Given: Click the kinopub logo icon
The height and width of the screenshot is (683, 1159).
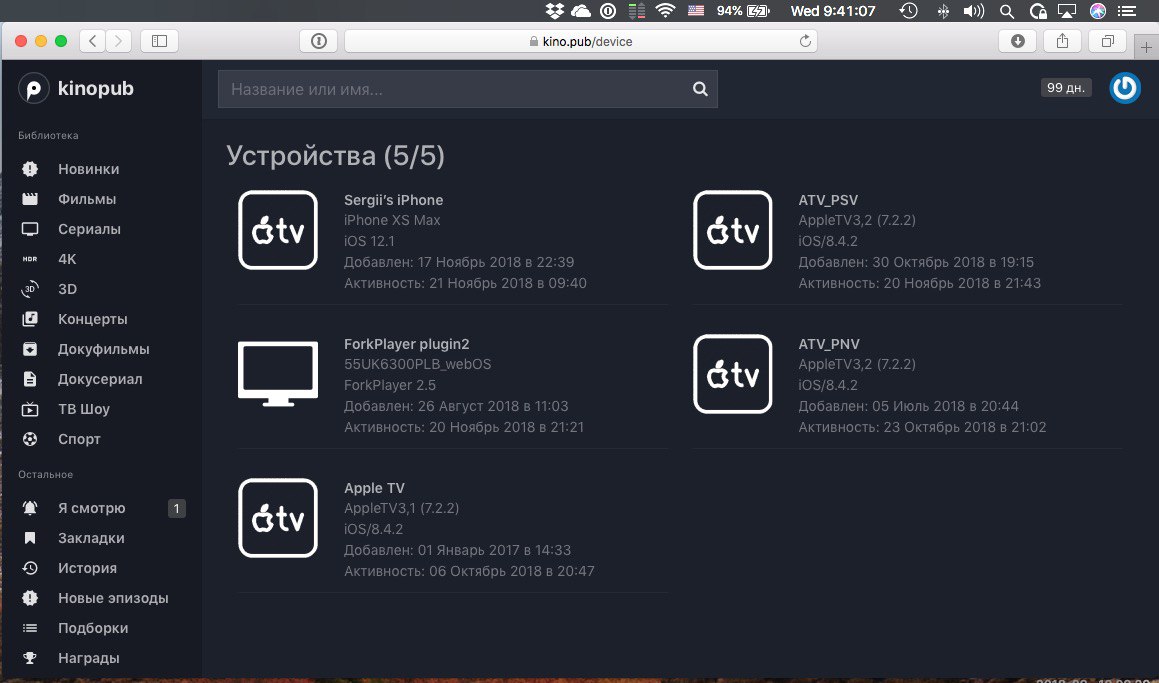Looking at the screenshot, I should click(x=33, y=89).
